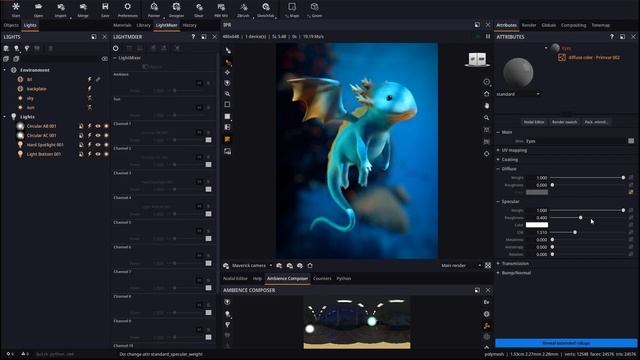Viewport: 640px width, 360px height.
Task: Click the Specular roughness slider handle
Action: (580, 218)
